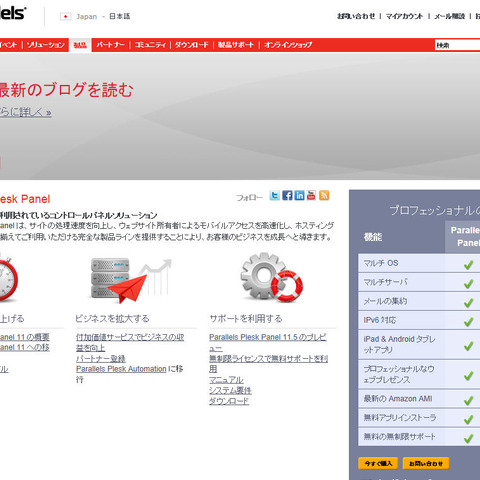Open the Twitter follow icon
The image size is (480, 480).
pos(275,195)
